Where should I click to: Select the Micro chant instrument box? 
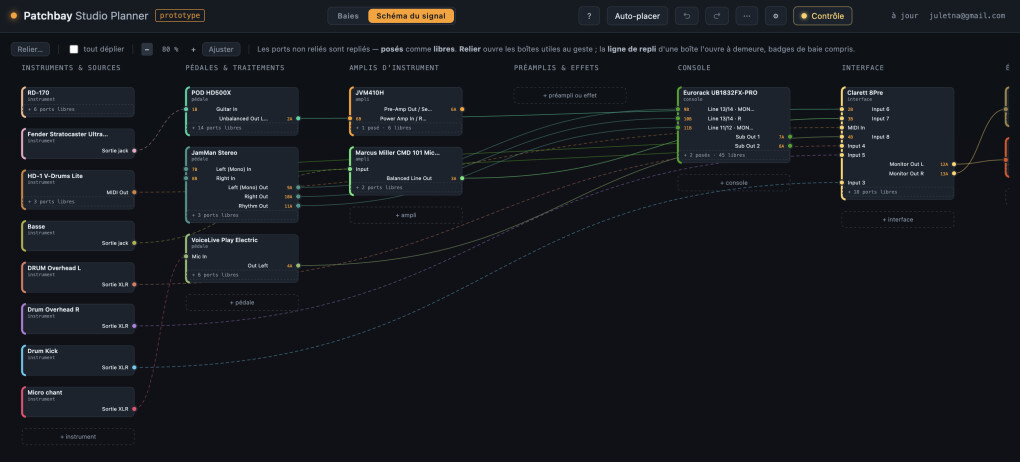[78, 402]
